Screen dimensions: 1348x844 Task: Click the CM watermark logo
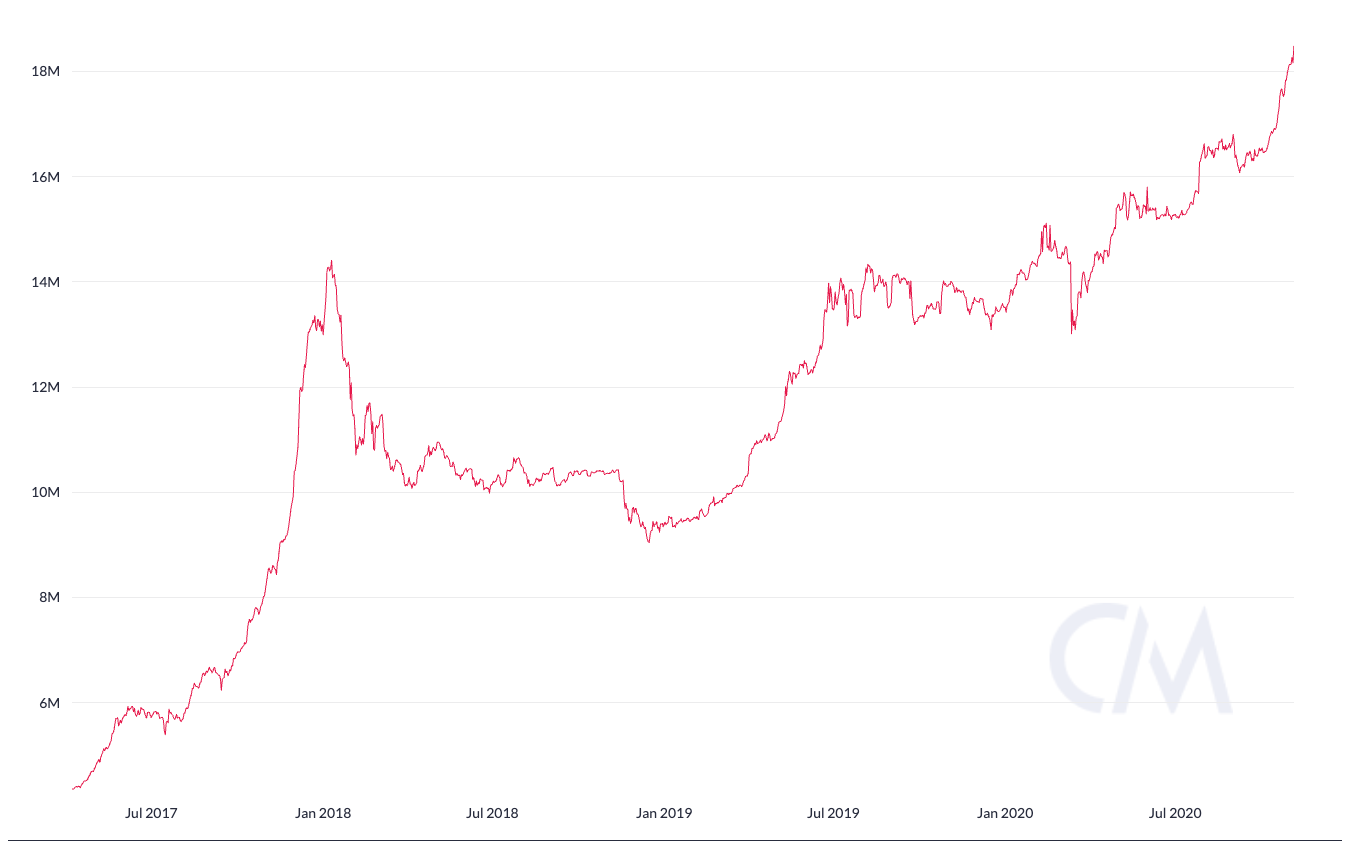[1140, 659]
